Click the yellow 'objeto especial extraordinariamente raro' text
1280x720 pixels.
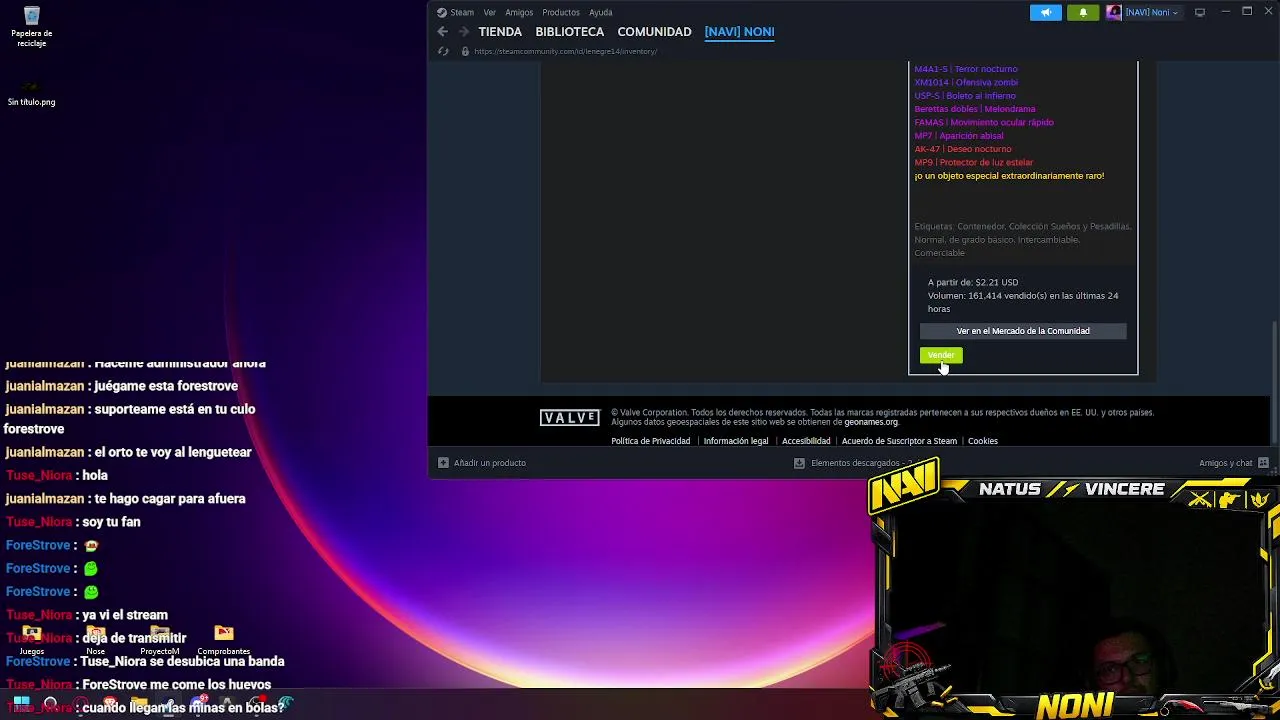coord(1009,176)
